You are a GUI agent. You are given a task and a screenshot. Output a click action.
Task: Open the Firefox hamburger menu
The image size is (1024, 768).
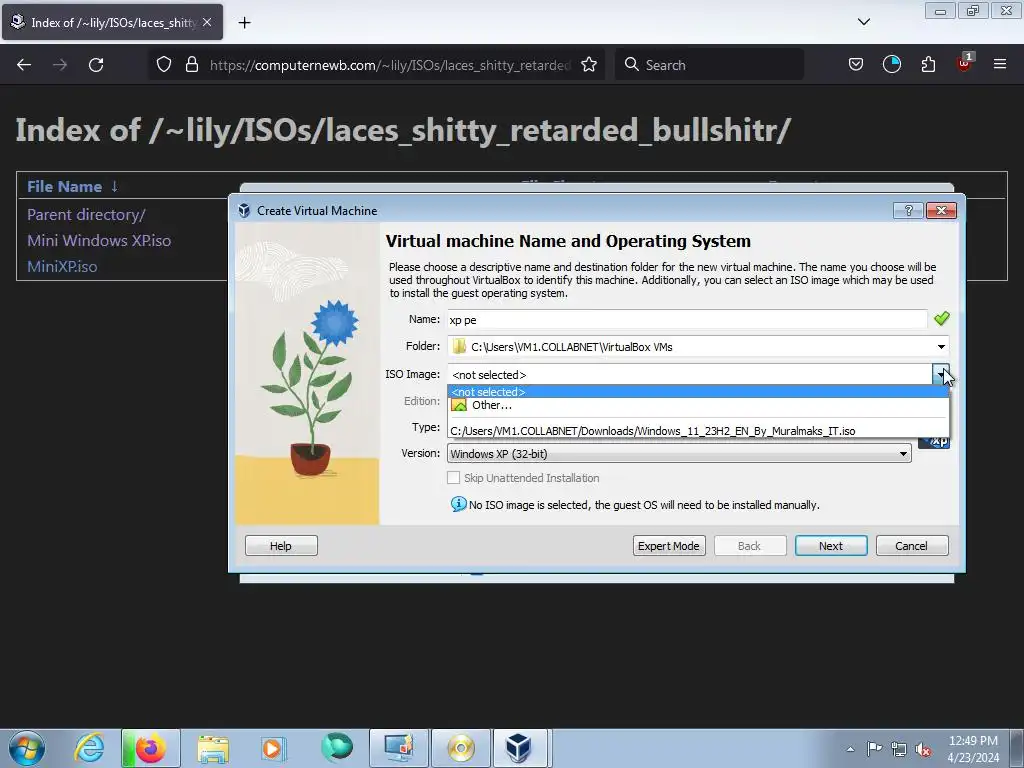1000,64
